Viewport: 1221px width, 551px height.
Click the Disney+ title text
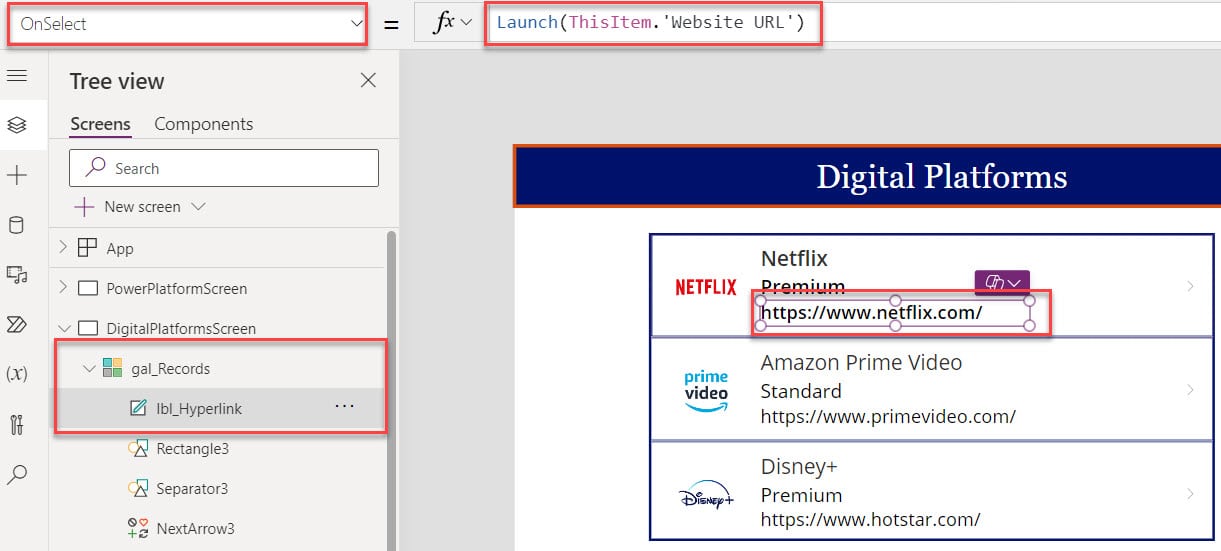click(x=801, y=467)
